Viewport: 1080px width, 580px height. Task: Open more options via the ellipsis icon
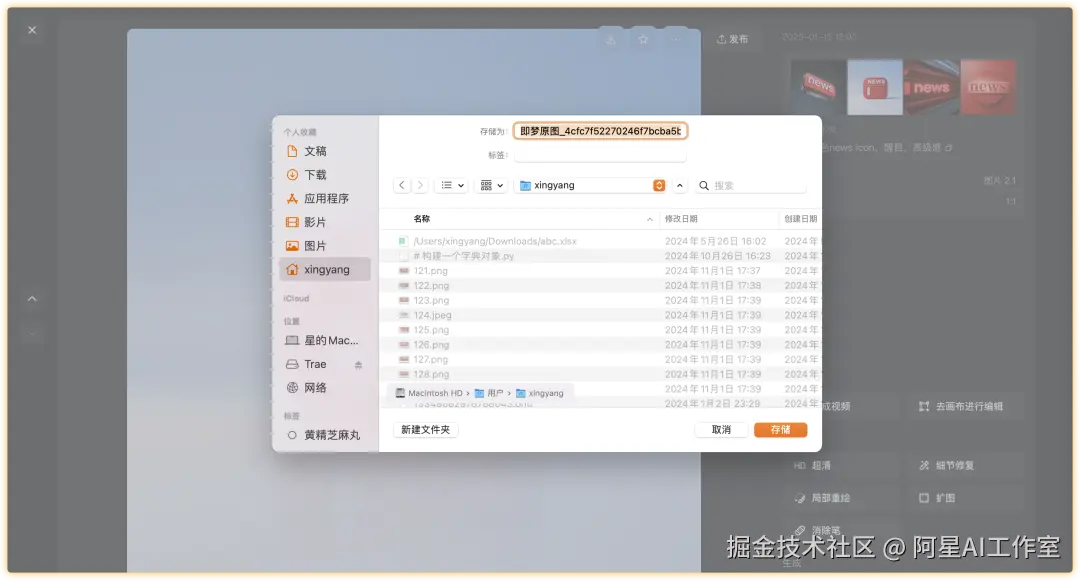tap(676, 39)
